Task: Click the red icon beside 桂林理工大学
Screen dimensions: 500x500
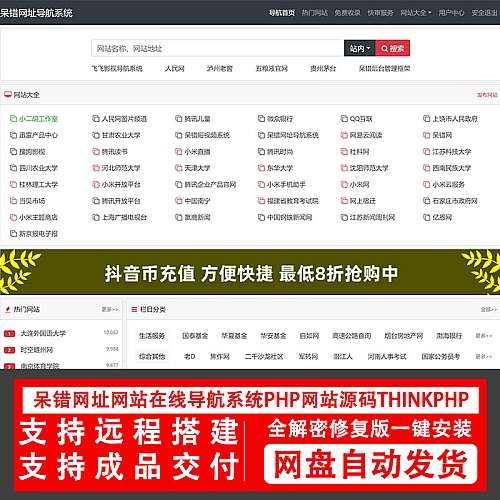Action: click(x=13, y=184)
